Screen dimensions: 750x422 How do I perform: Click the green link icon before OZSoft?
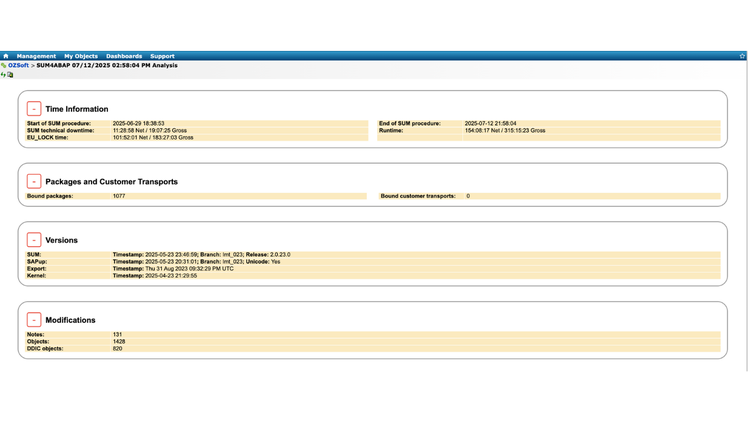3,66
